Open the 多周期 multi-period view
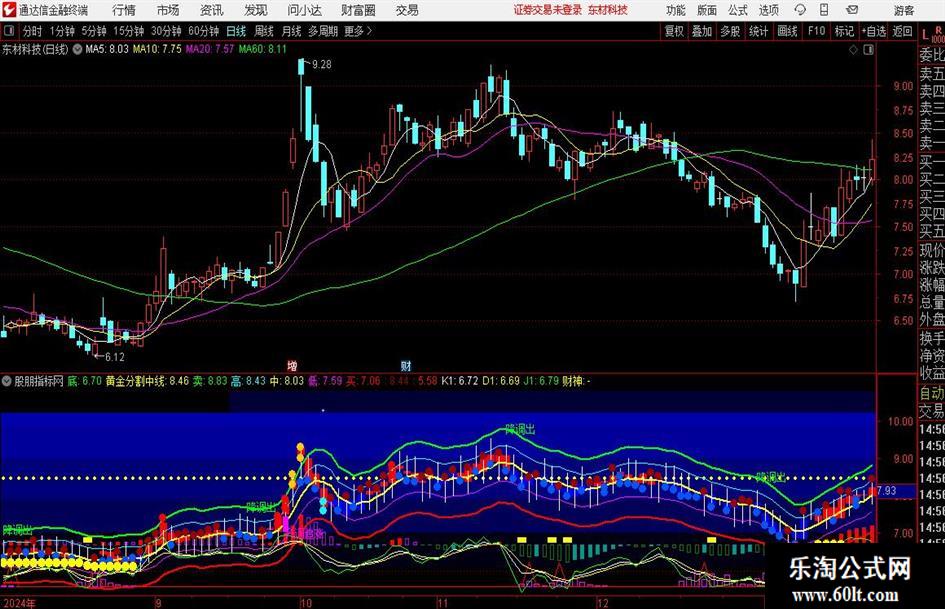945x609 pixels. click(323, 31)
